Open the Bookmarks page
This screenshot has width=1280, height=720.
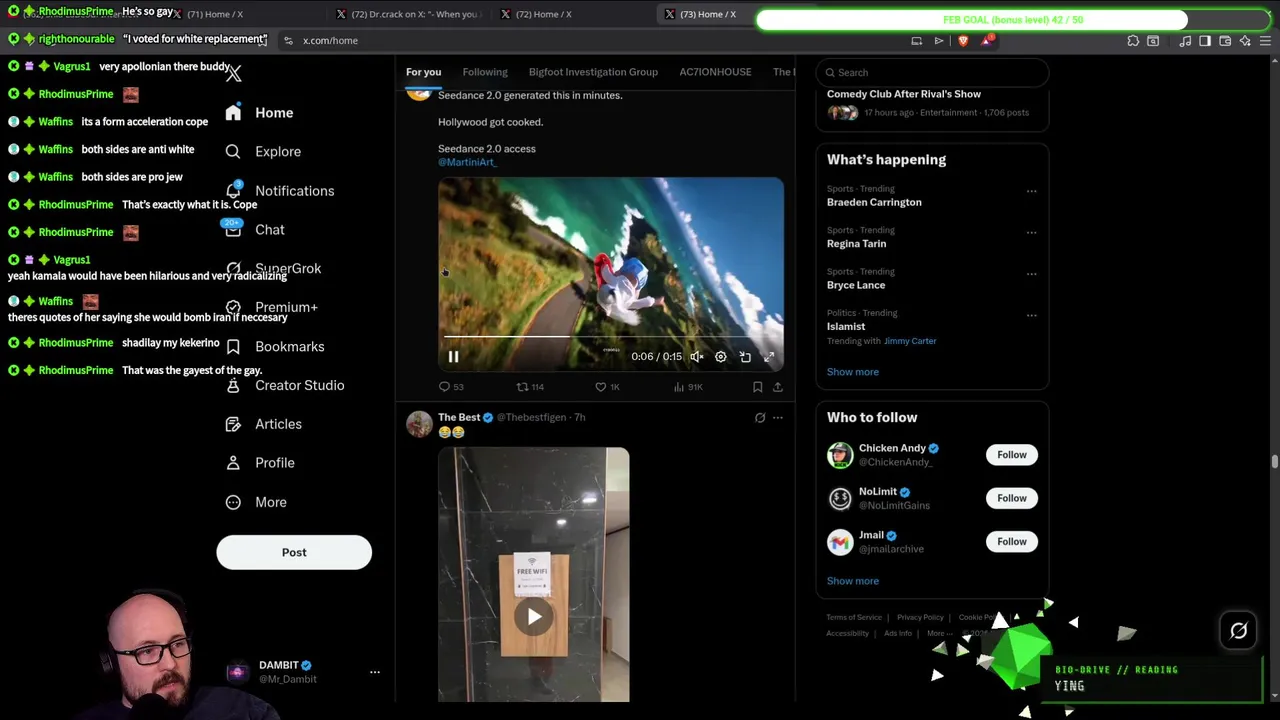(x=275, y=347)
